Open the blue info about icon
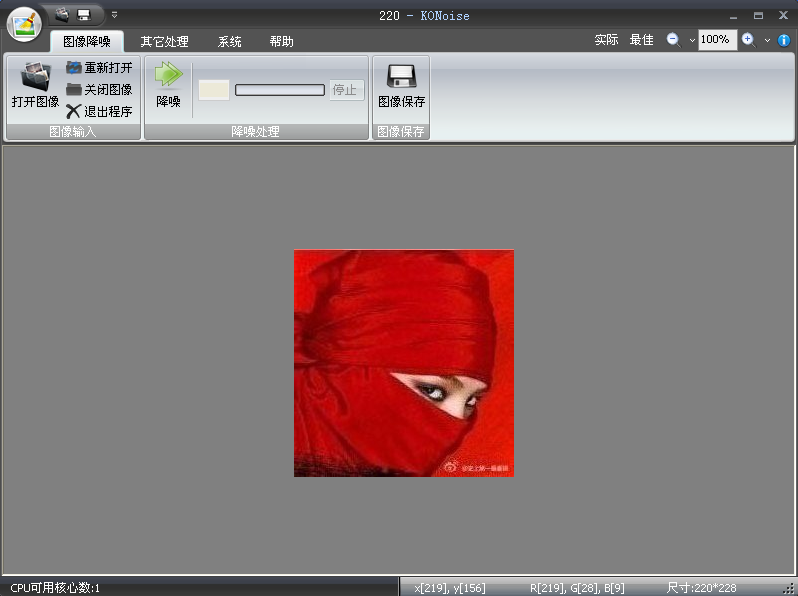Screen dimensions: 798x596 tap(784, 40)
